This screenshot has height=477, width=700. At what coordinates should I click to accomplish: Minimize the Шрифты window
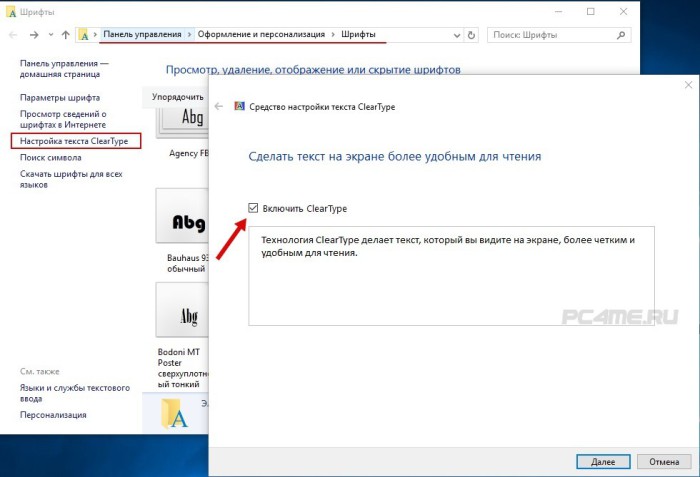point(558,12)
